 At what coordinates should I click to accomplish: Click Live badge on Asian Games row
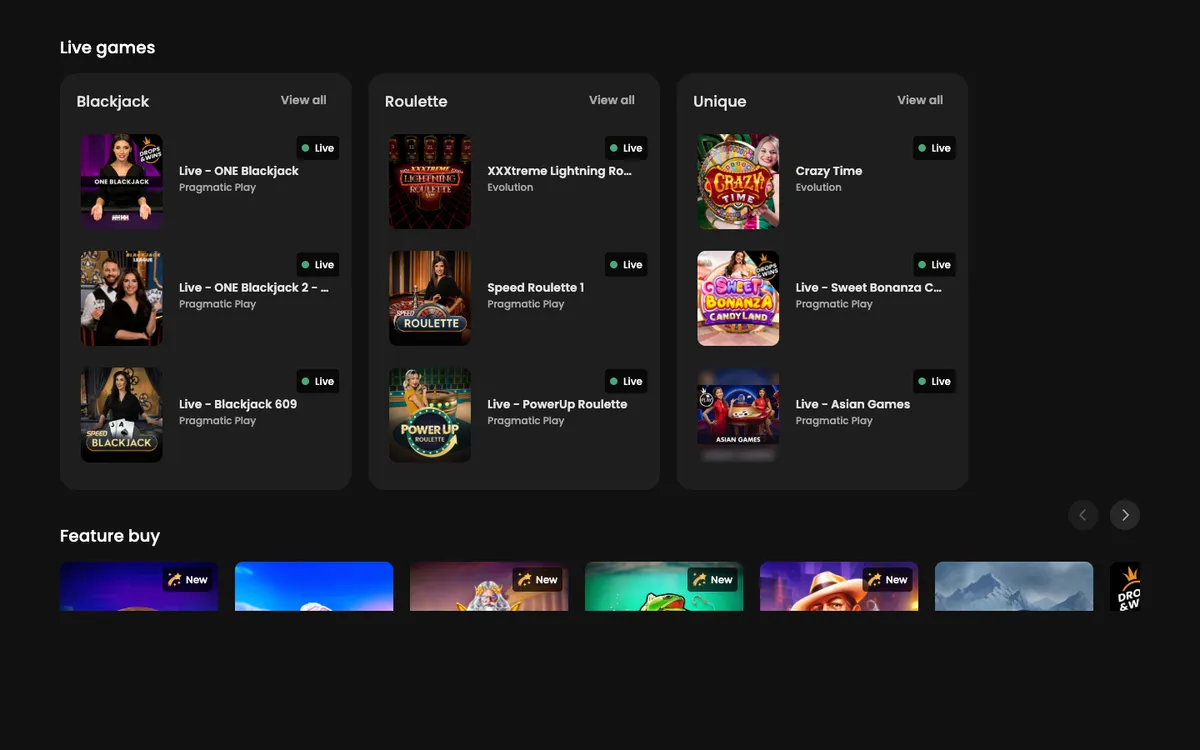[934, 381]
